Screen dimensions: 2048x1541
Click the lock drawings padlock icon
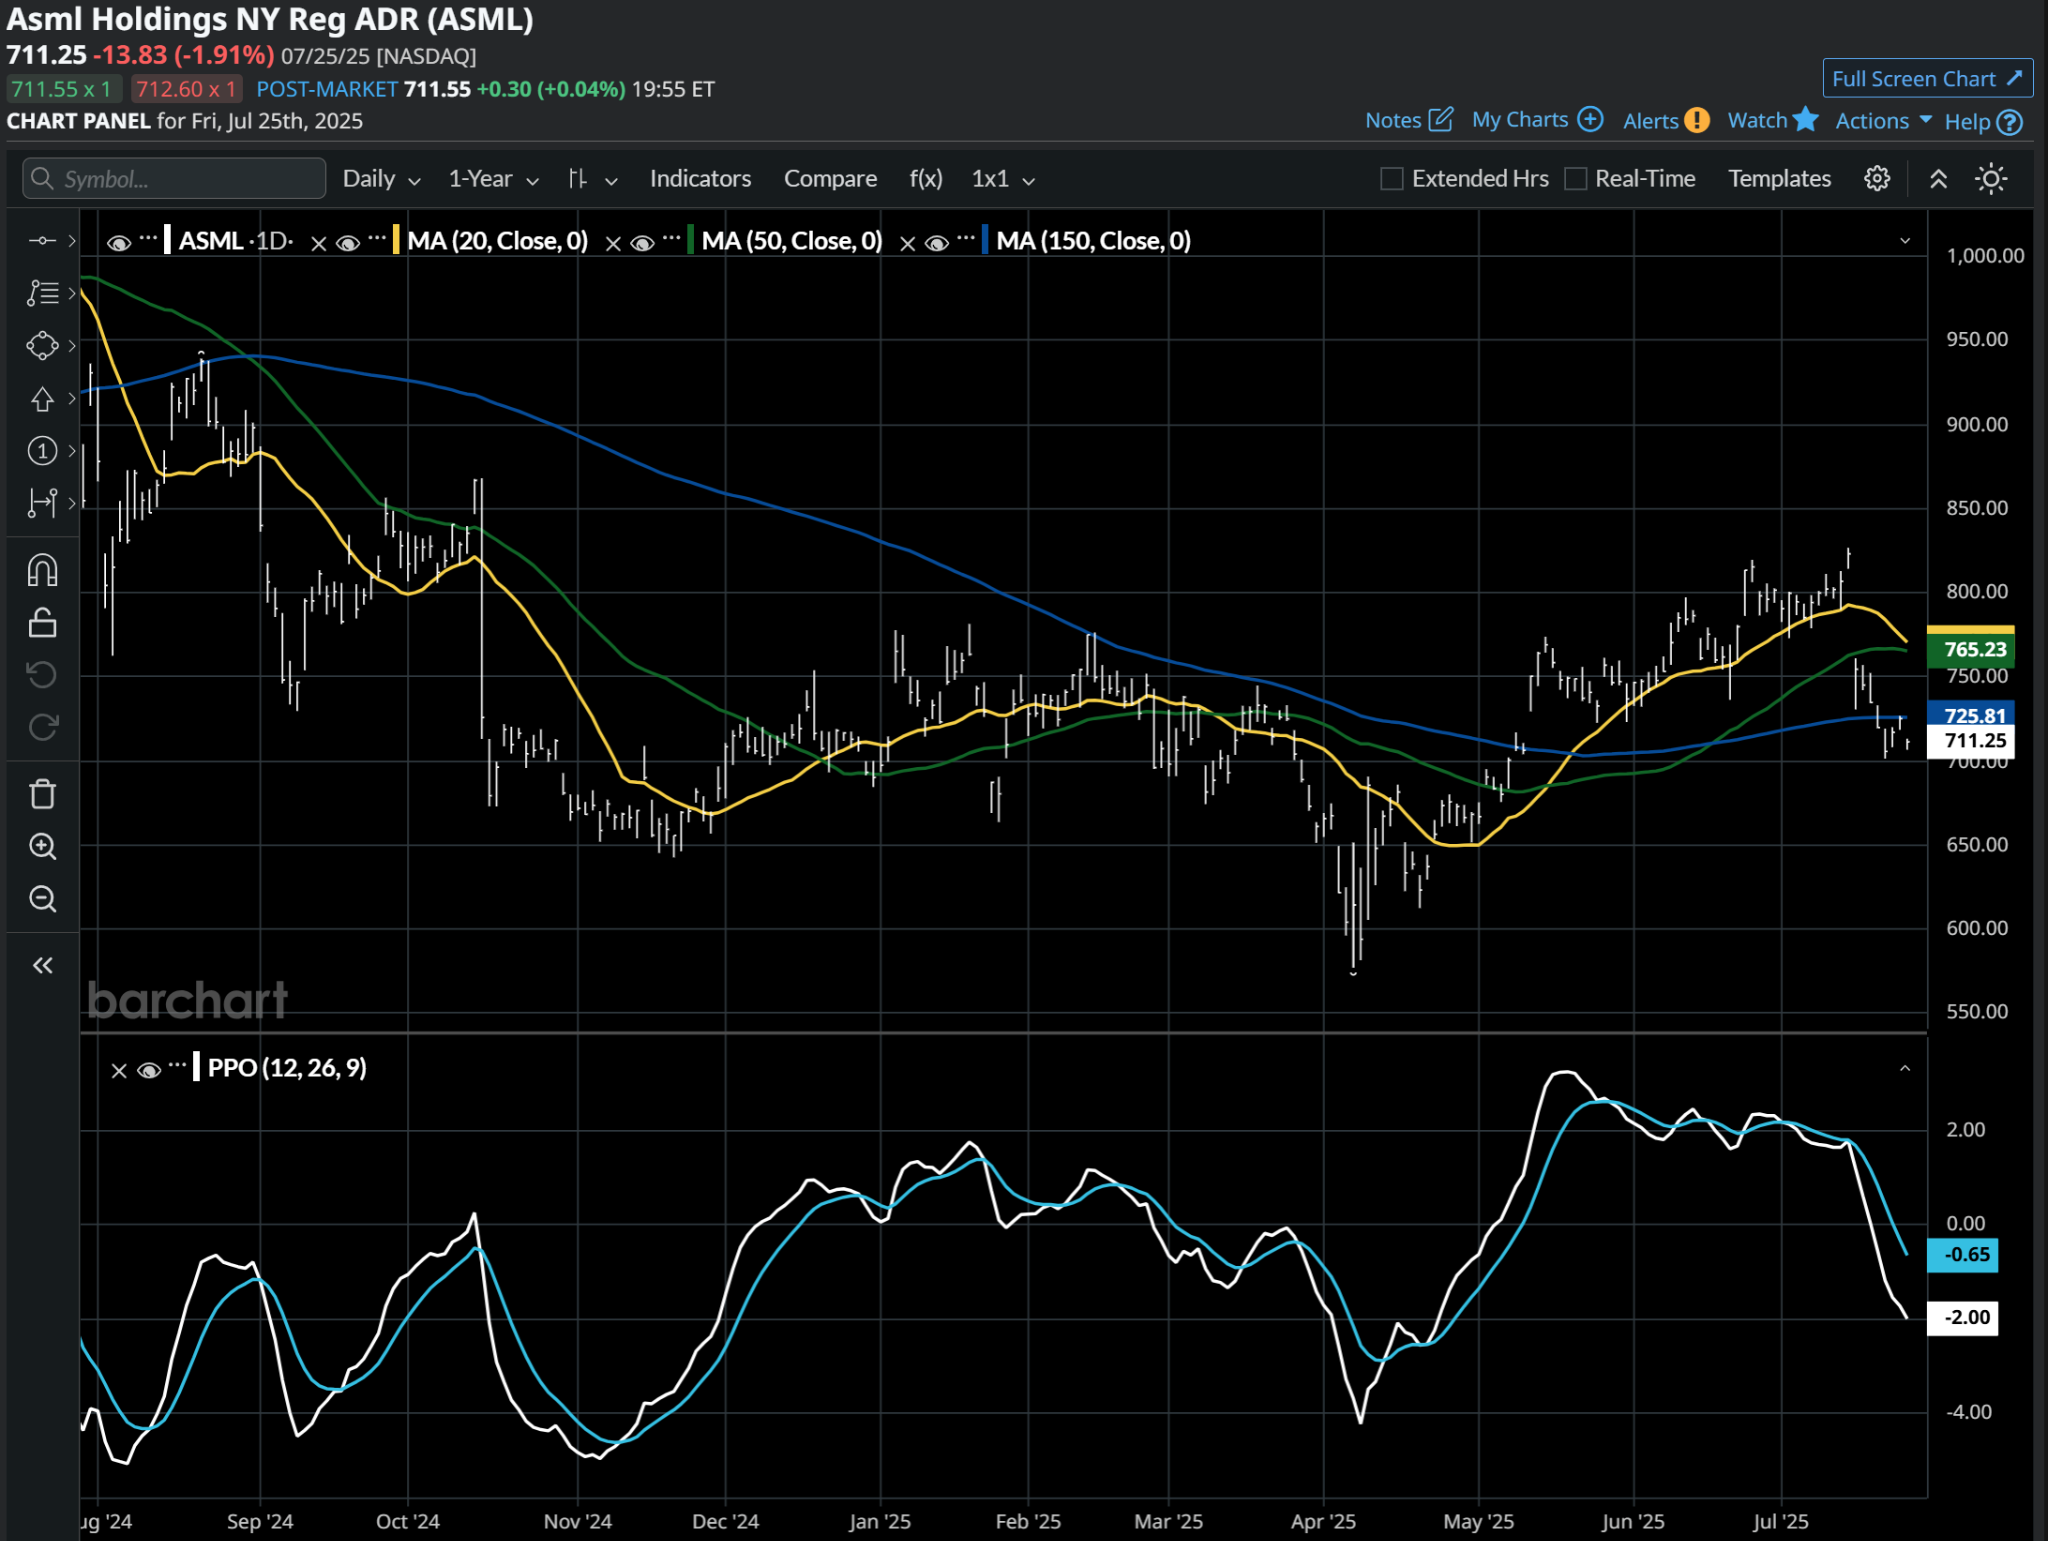point(42,622)
